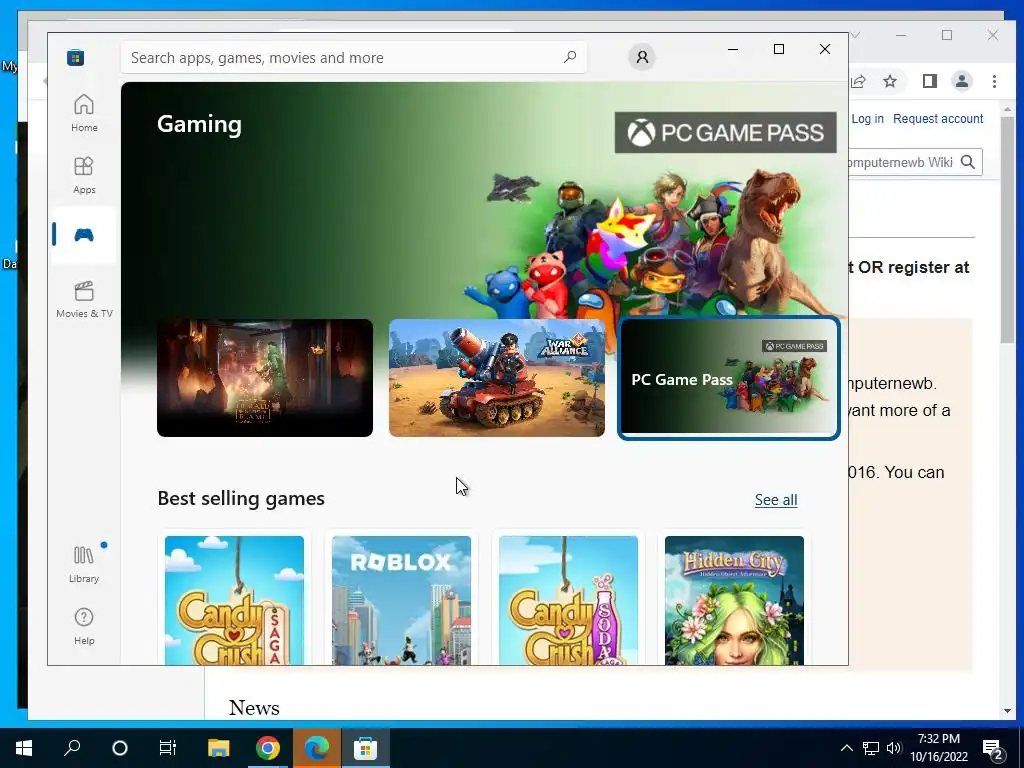Image resolution: width=1024 pixels, height=768 pixels.
Task: Open Help in Store sidebar
Action: [84, 626]
